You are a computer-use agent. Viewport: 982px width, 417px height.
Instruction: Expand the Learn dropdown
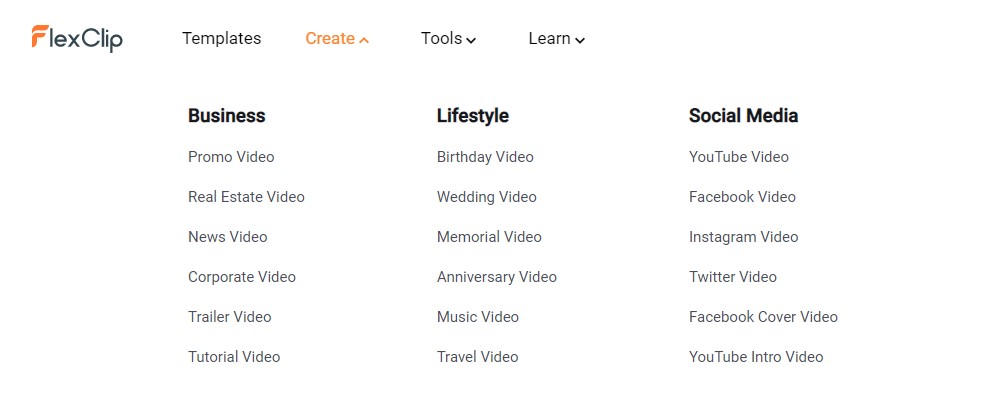557,39
